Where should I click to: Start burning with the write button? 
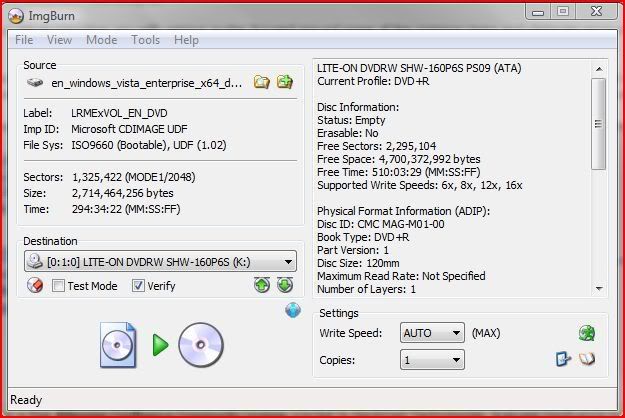[160, 345]
